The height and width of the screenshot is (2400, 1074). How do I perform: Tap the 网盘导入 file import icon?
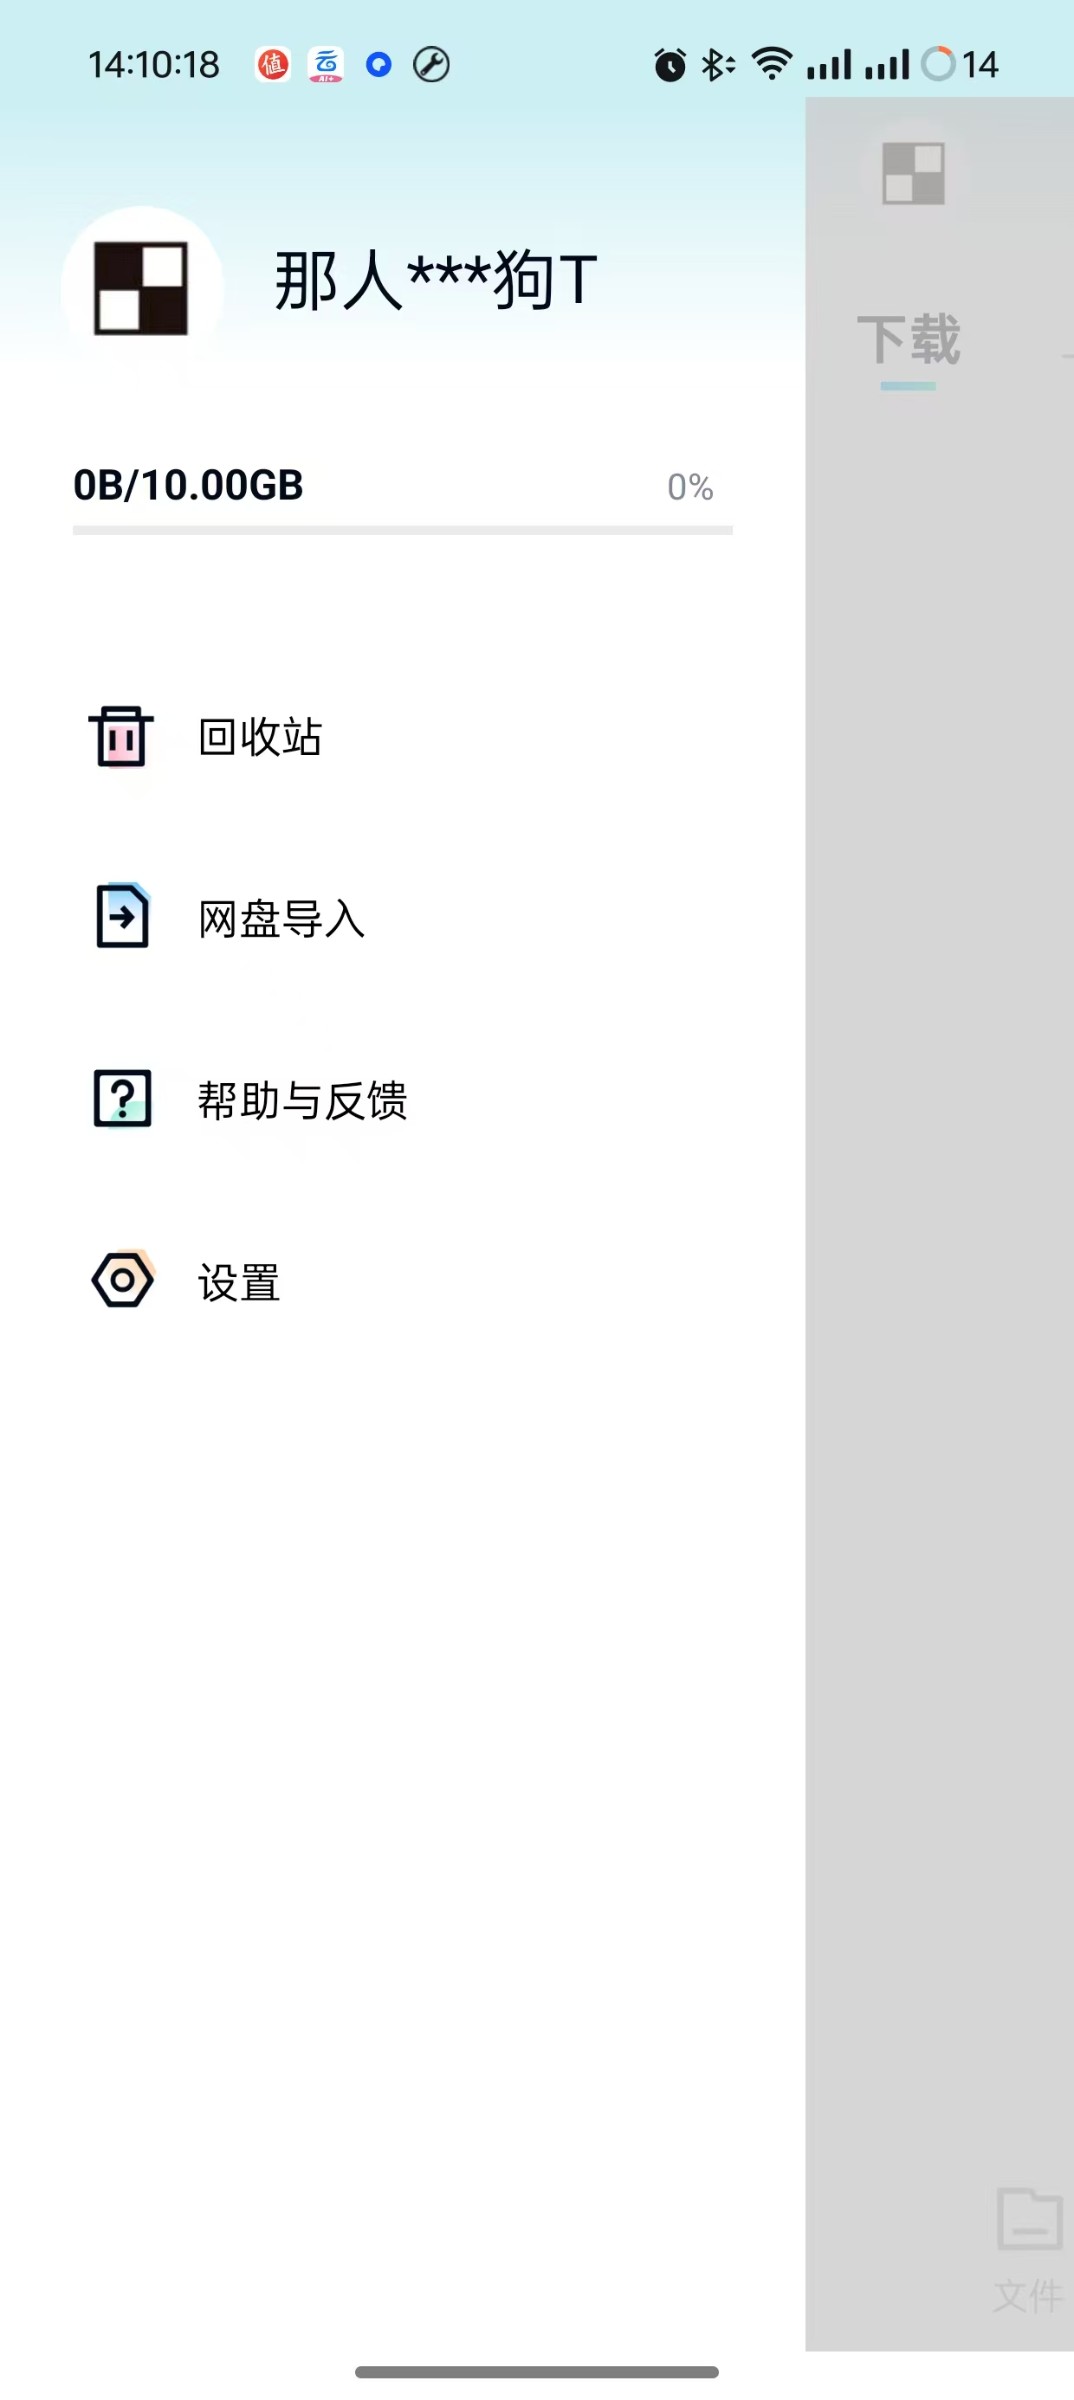pos(122,916)
